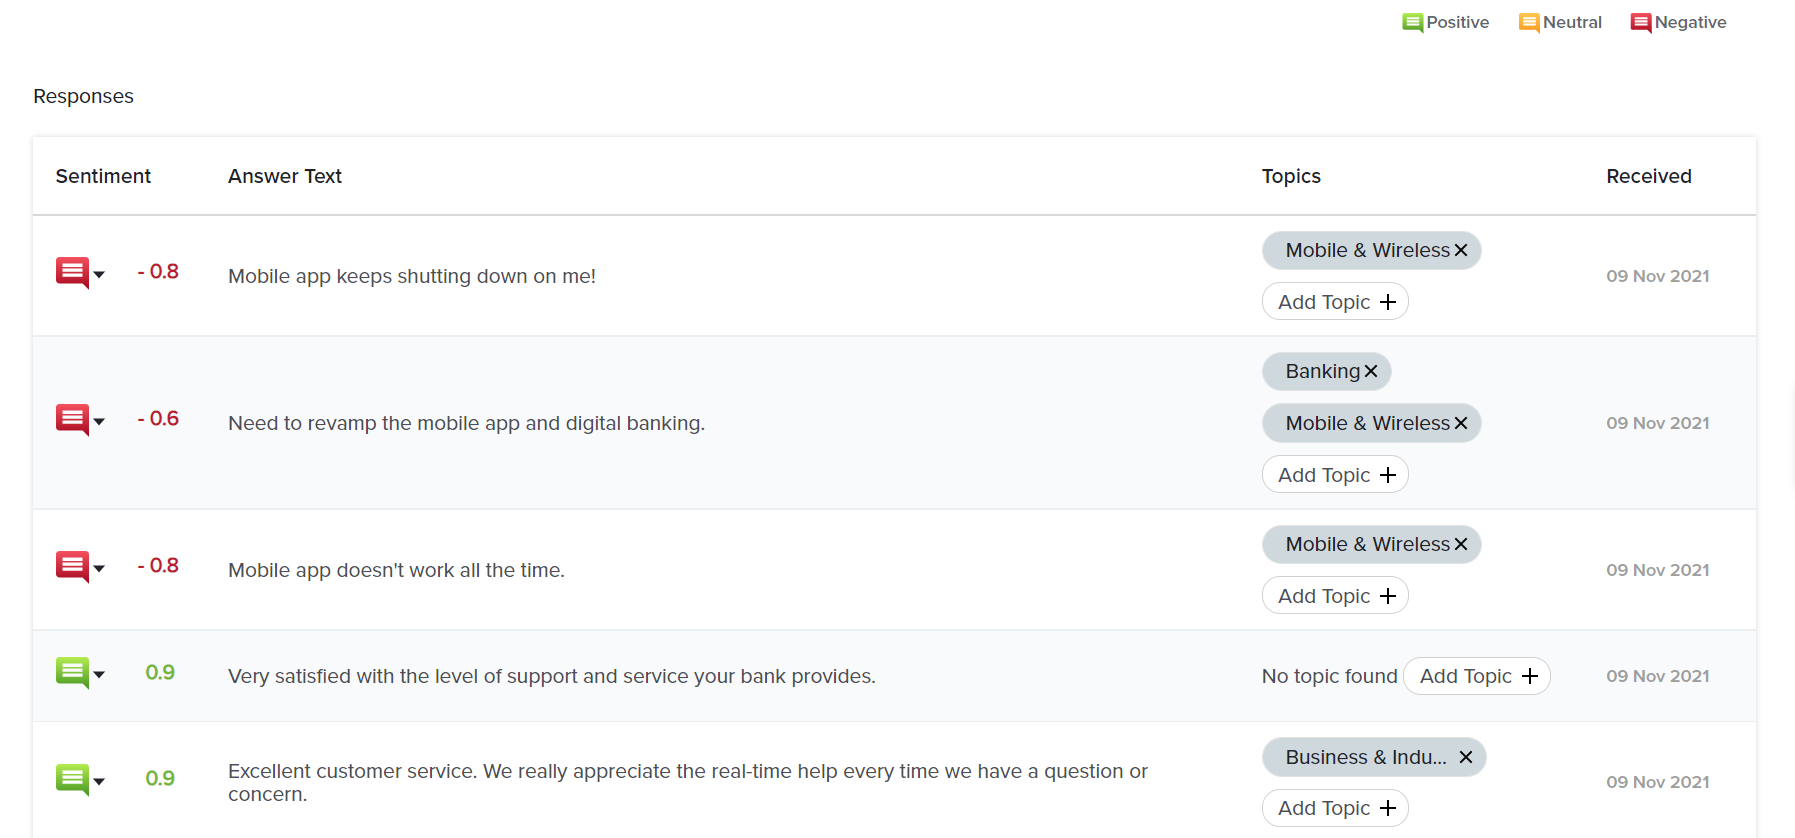Remove Mobile & Wireless from the shutting down response

[1461, 250]
